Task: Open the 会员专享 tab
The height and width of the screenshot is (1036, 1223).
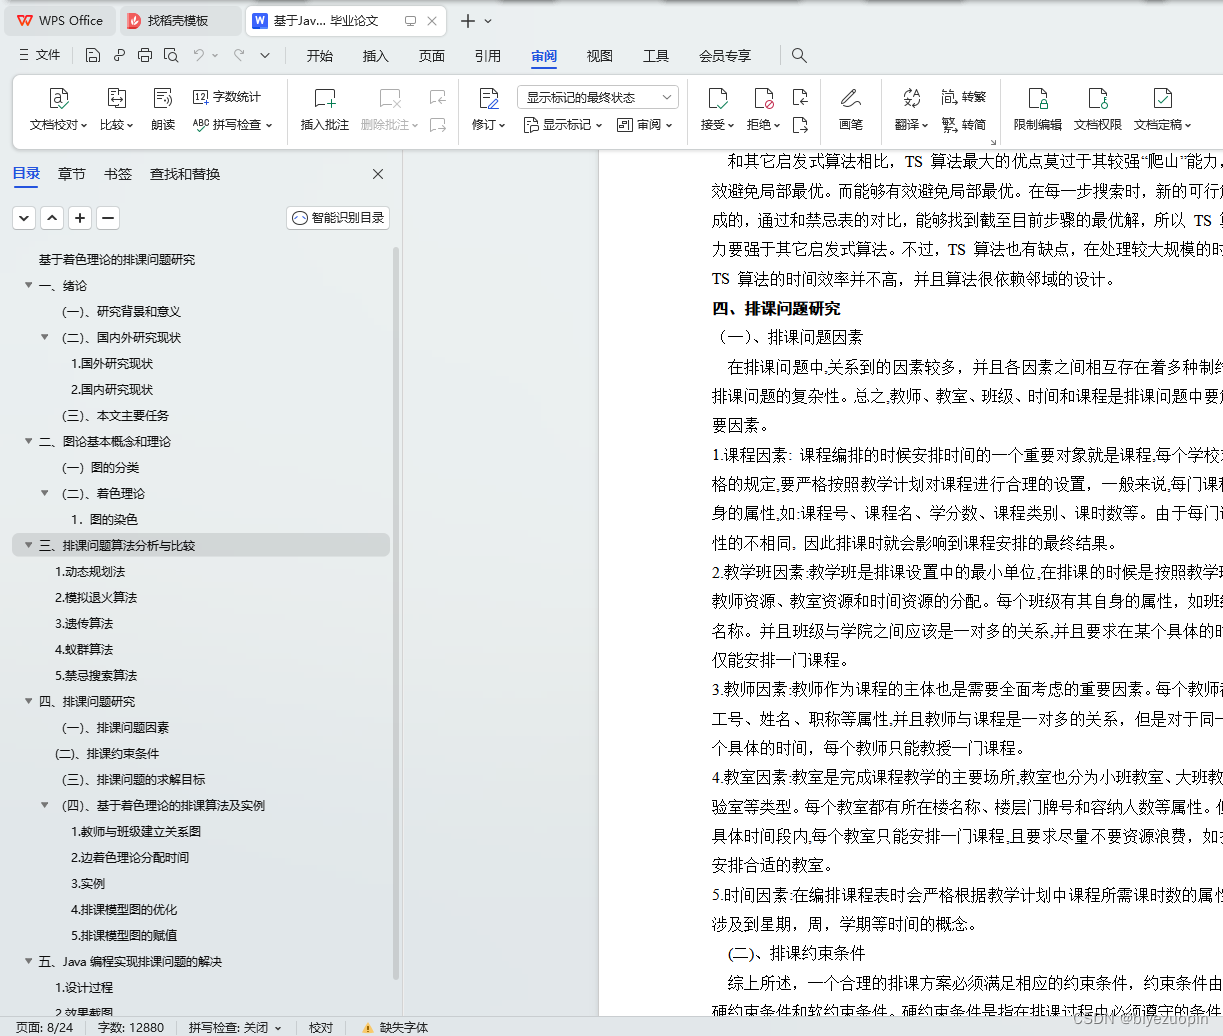Action: tap(725, 56)
